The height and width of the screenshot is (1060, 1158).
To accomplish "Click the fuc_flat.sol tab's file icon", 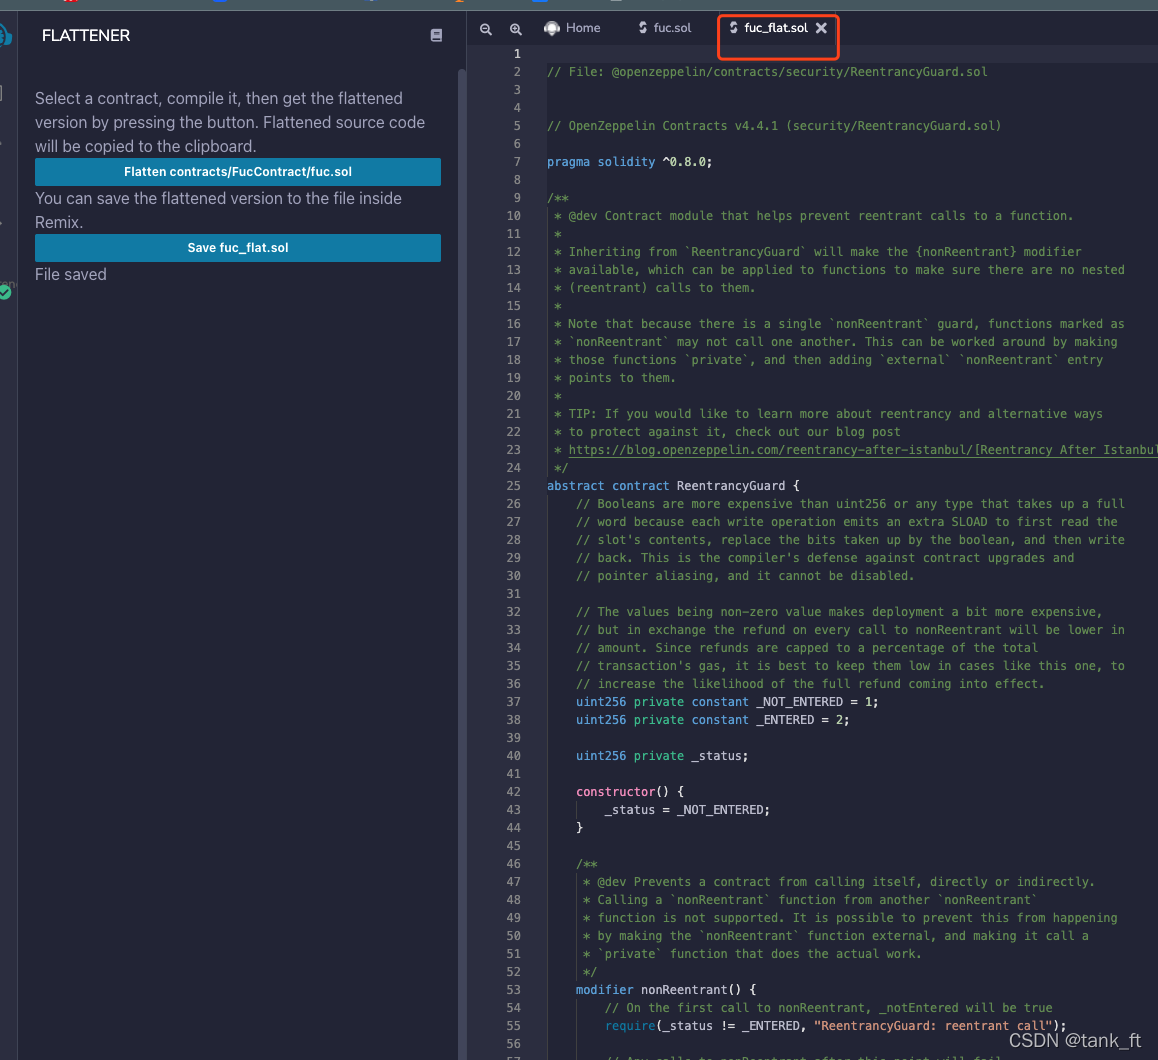I will (733, 27).
